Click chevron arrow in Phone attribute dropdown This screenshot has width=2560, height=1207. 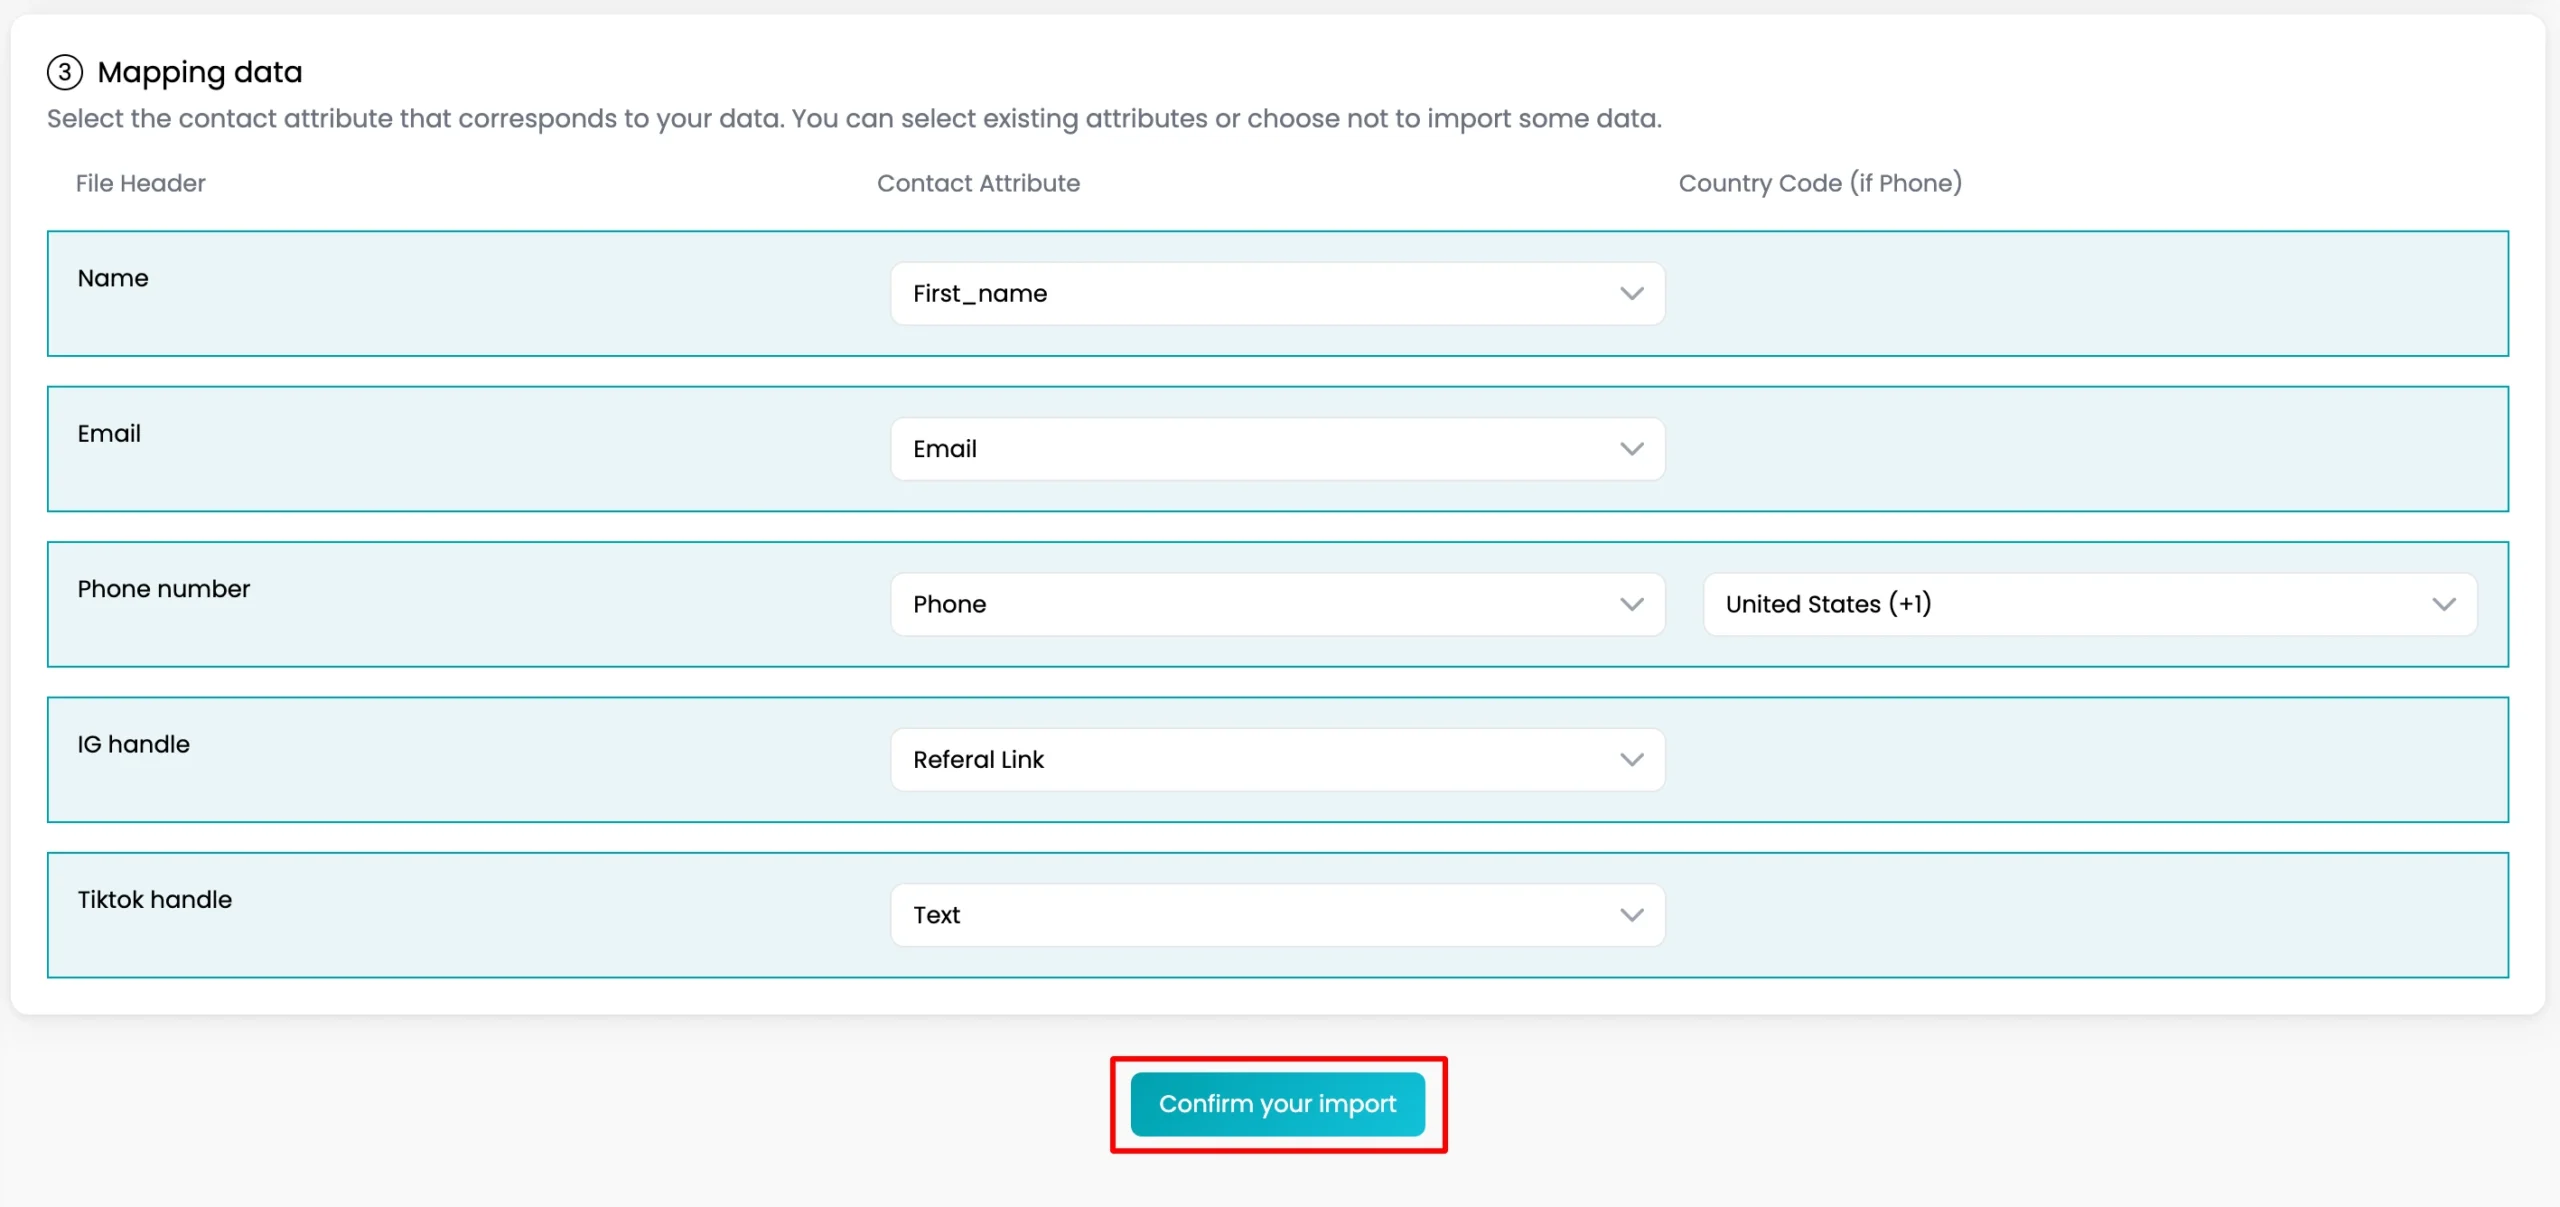[1631, 604]
